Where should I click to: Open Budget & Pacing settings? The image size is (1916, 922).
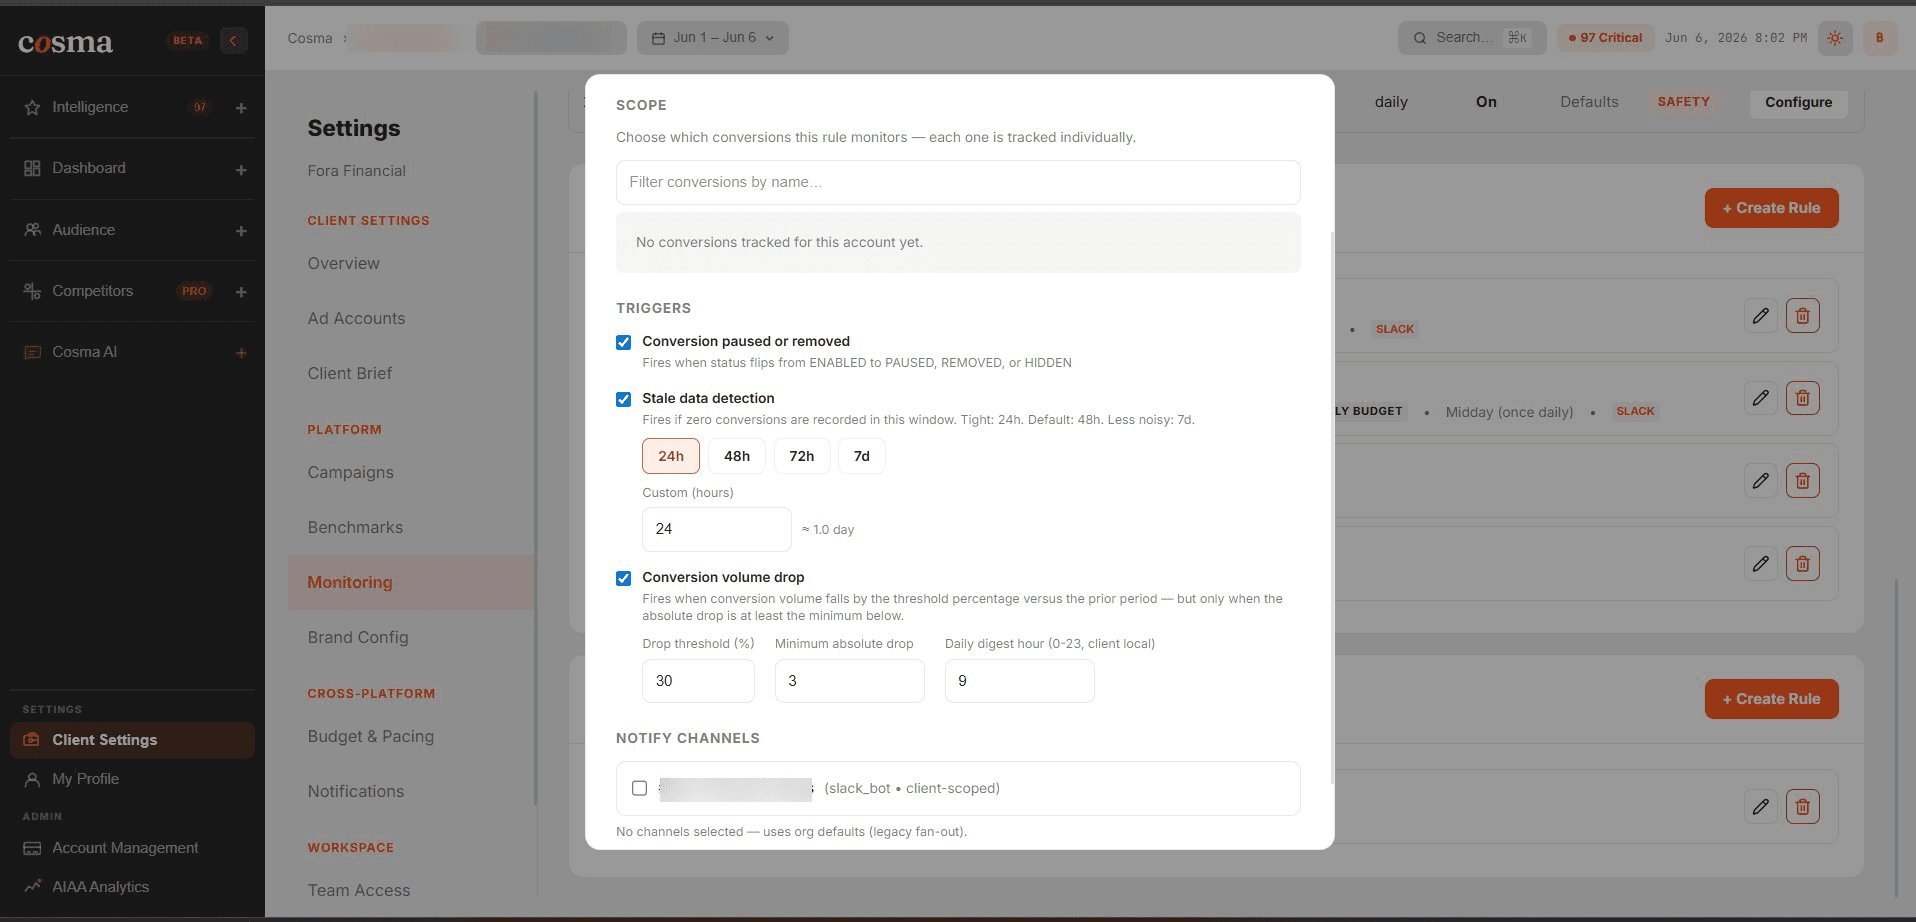pyautogui.click(x=370, y=736)
